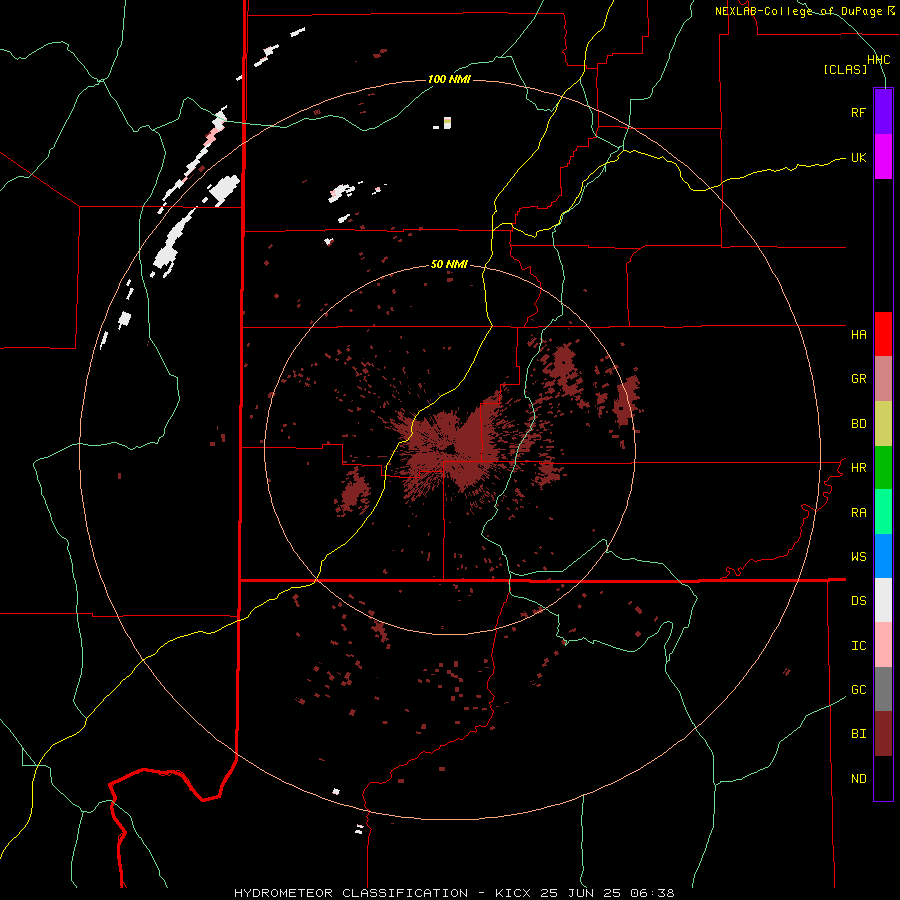Click the 06:38 timestamp text
The width and height of the screenshot is (900, 900).
[x=653, y=893]
